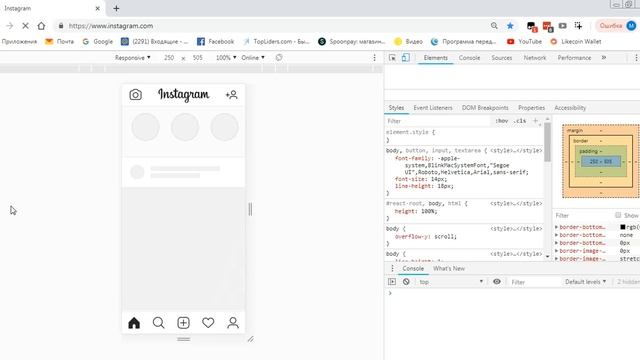Viewport: 640px width, 360px height.
Task: Open the console drawer three-dot menu
Action: coord(392,268)
